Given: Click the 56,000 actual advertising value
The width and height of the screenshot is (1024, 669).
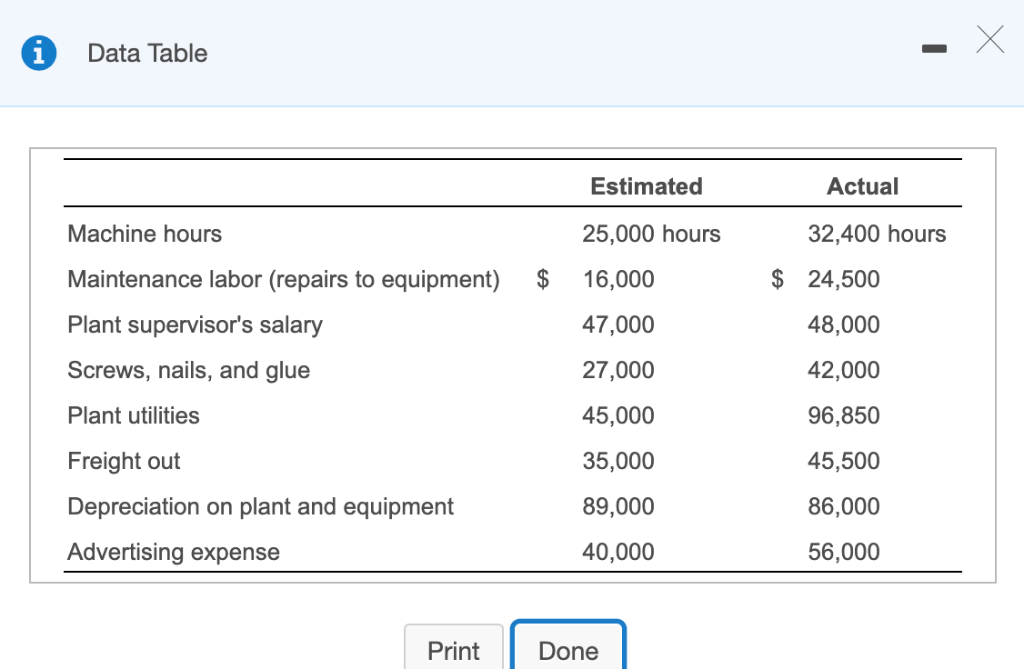Looking at the screenshot, I should 844,552.
